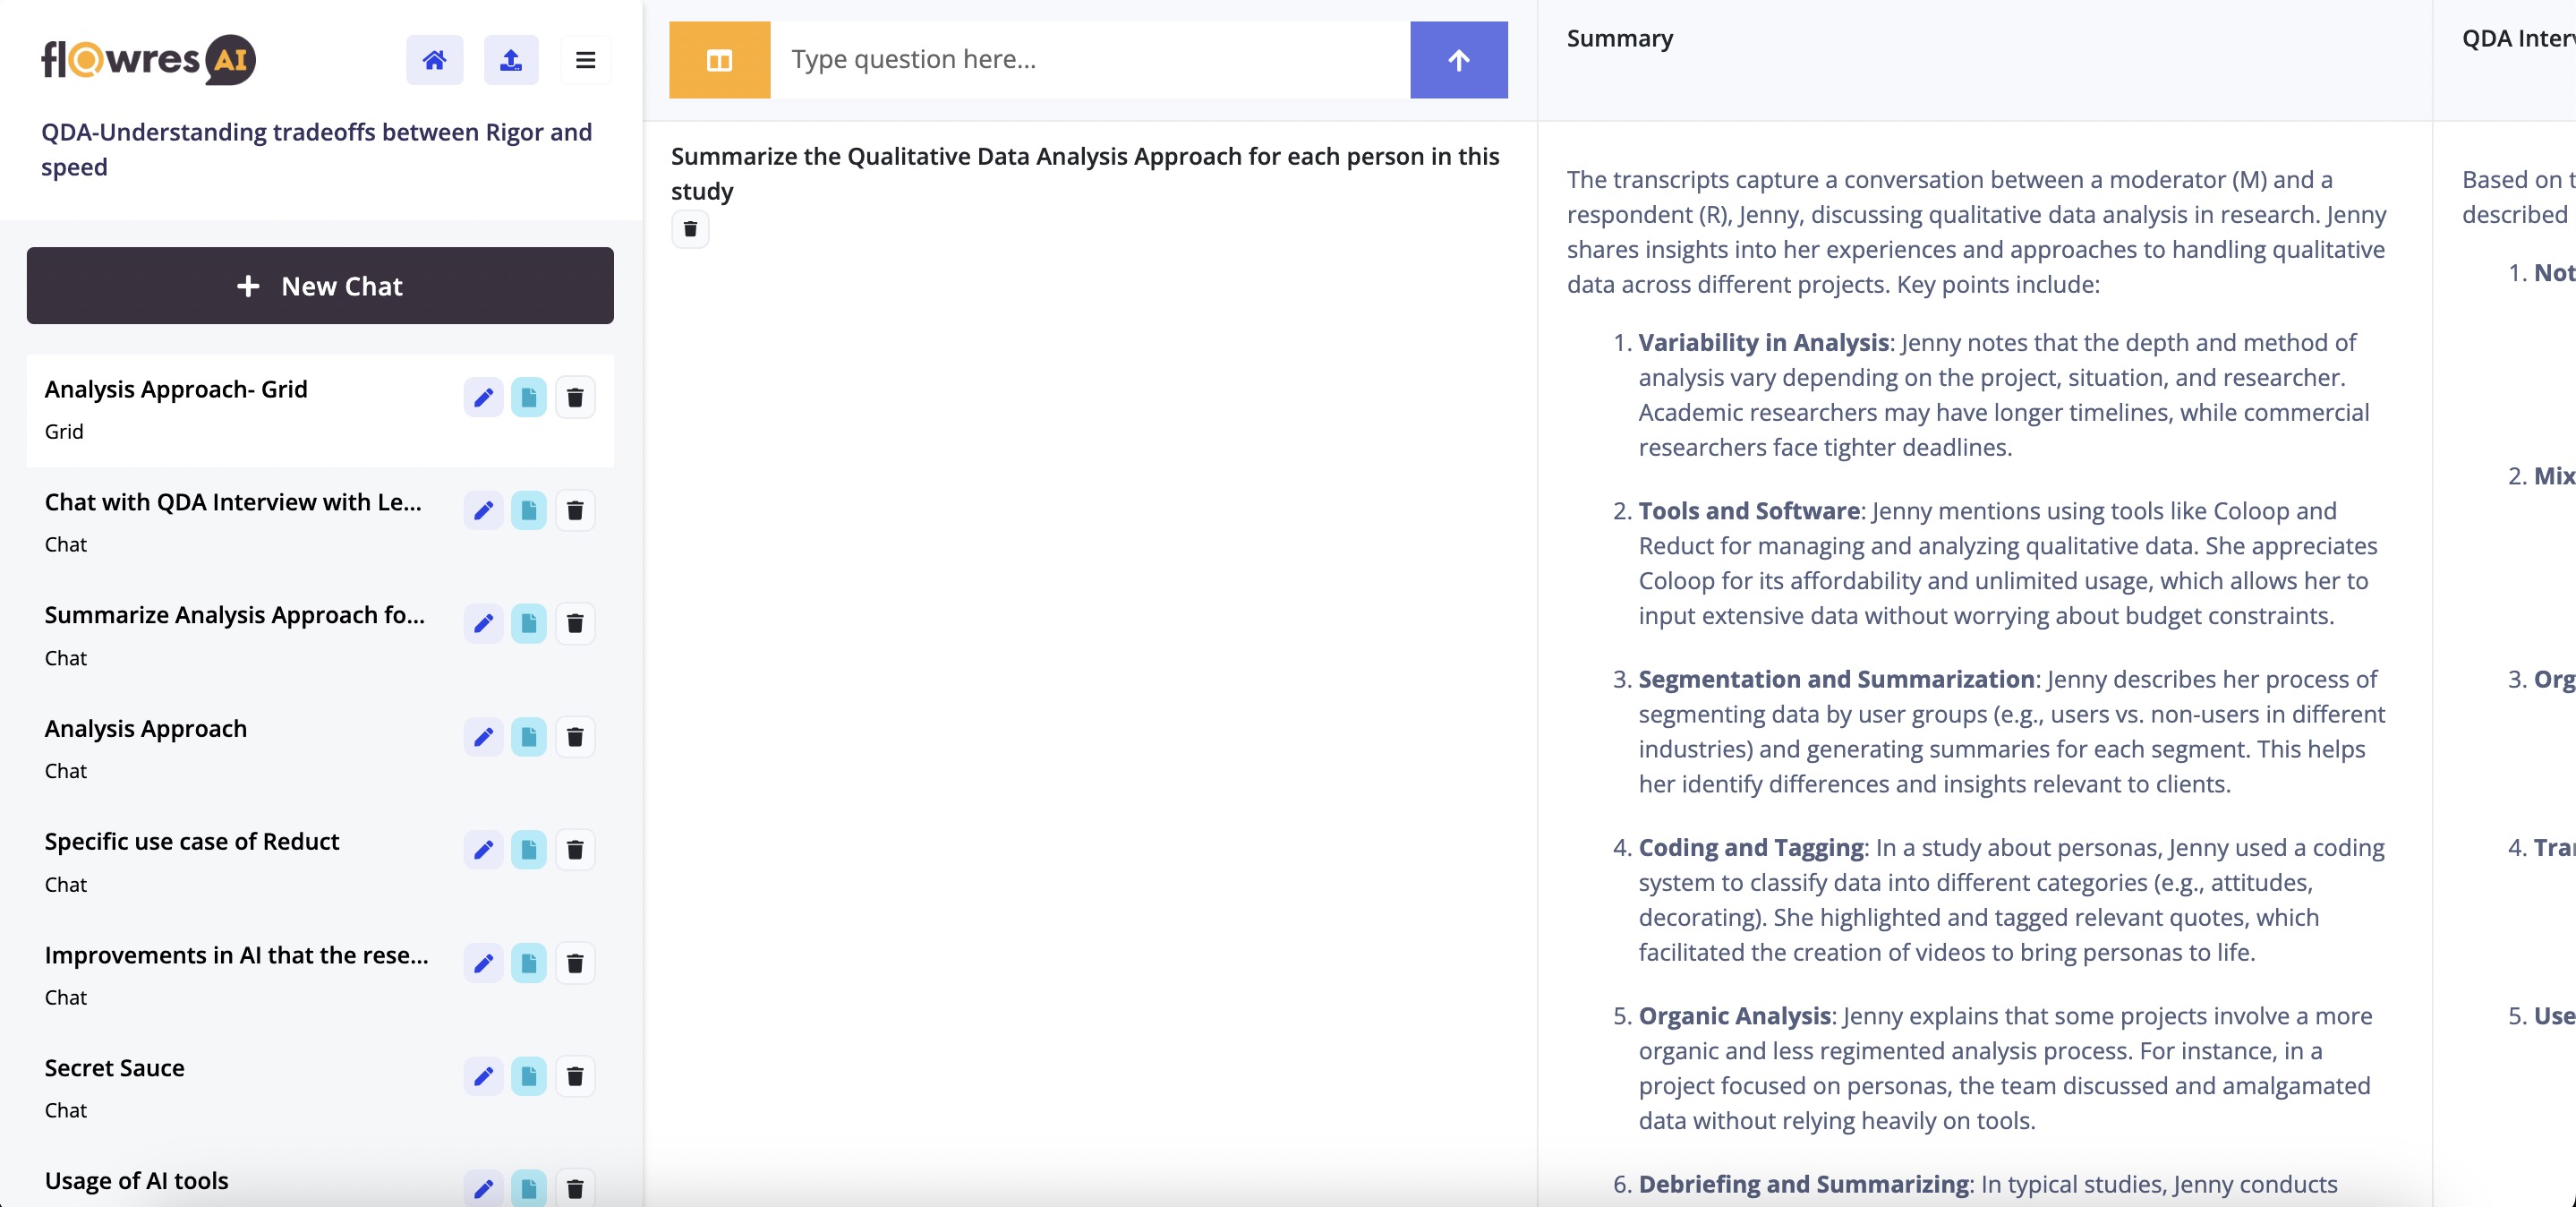Delete the Summarize Analysis Approach chat
Image resolution: width=2576 pixels, height=1207 pixels.
click(x=575, y=623)
